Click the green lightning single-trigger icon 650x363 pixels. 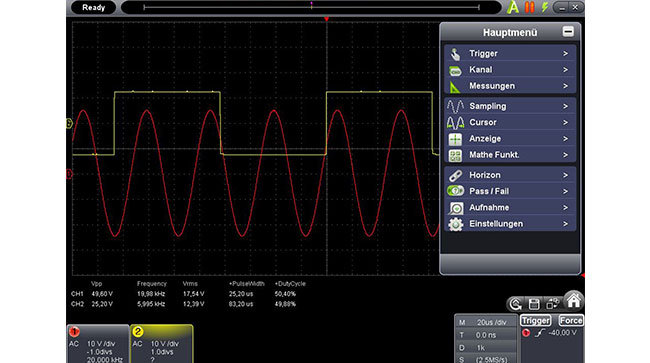pos(544,7)
